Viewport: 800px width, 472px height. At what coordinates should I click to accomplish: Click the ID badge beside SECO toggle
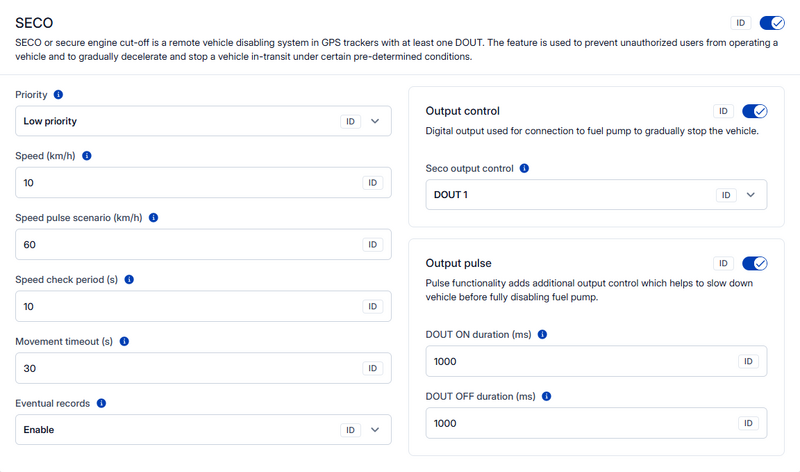(741, 23)
